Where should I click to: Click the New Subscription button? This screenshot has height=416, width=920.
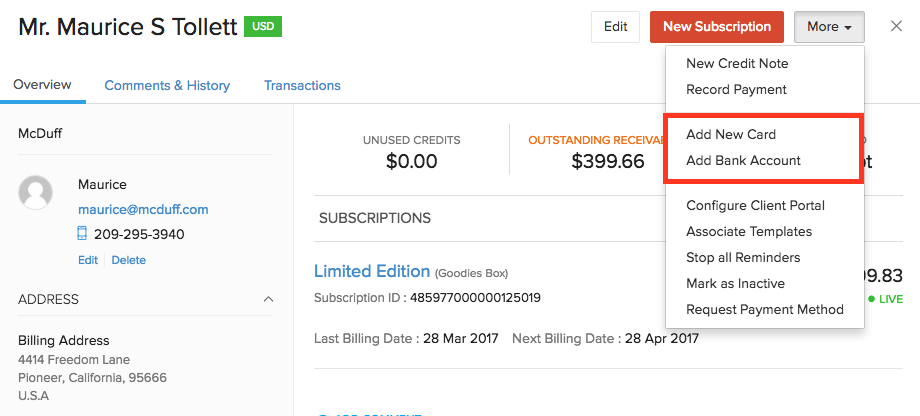point(717,27)
